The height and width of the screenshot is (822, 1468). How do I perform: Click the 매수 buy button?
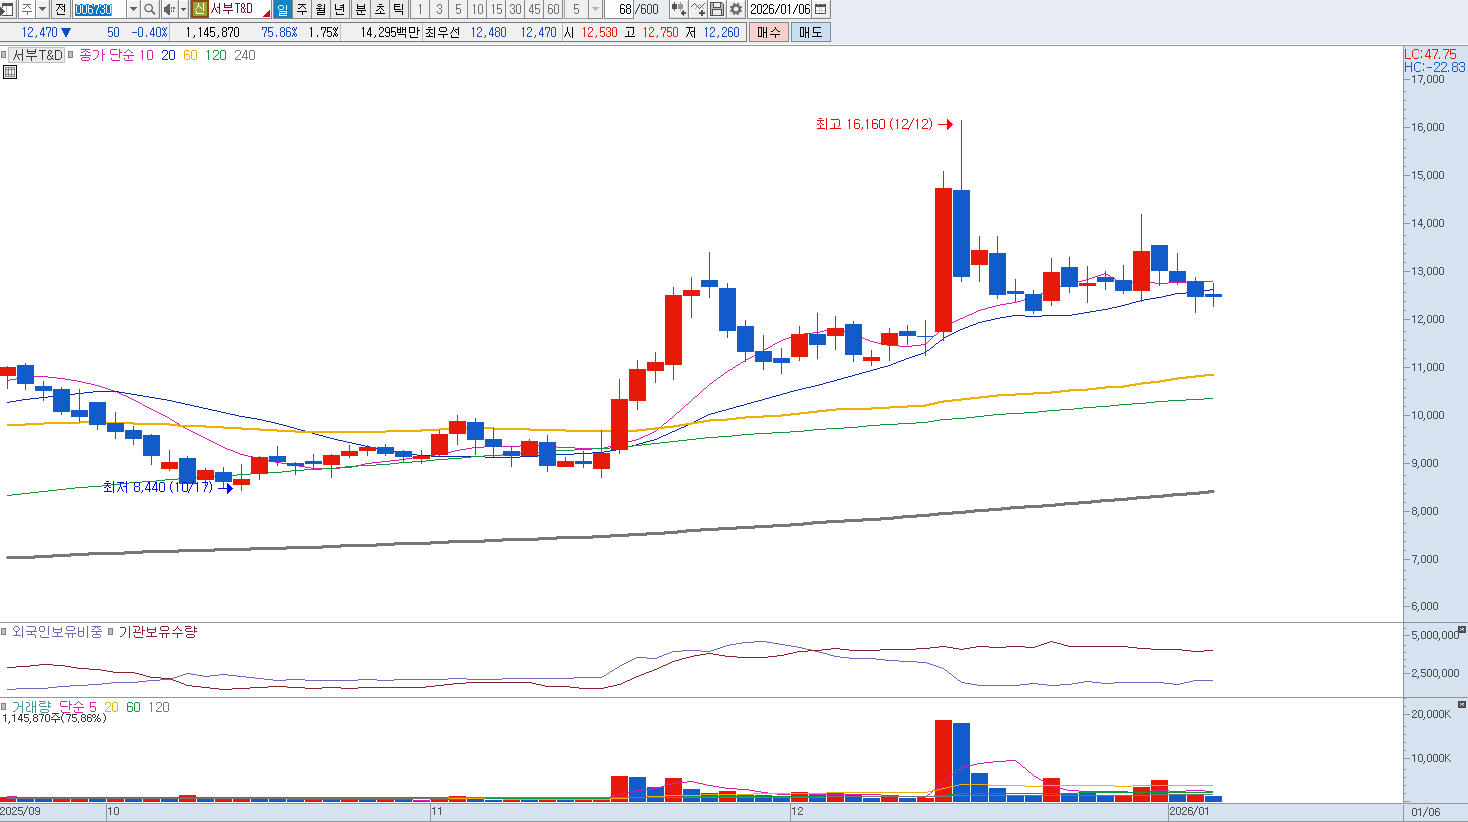click(x=768, y=32)
